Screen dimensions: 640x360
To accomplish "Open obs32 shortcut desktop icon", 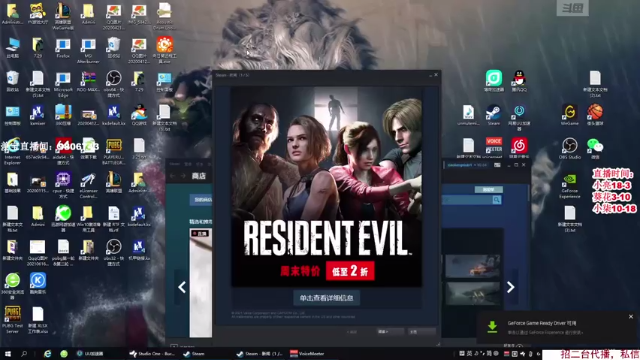I will click(113, 252).
